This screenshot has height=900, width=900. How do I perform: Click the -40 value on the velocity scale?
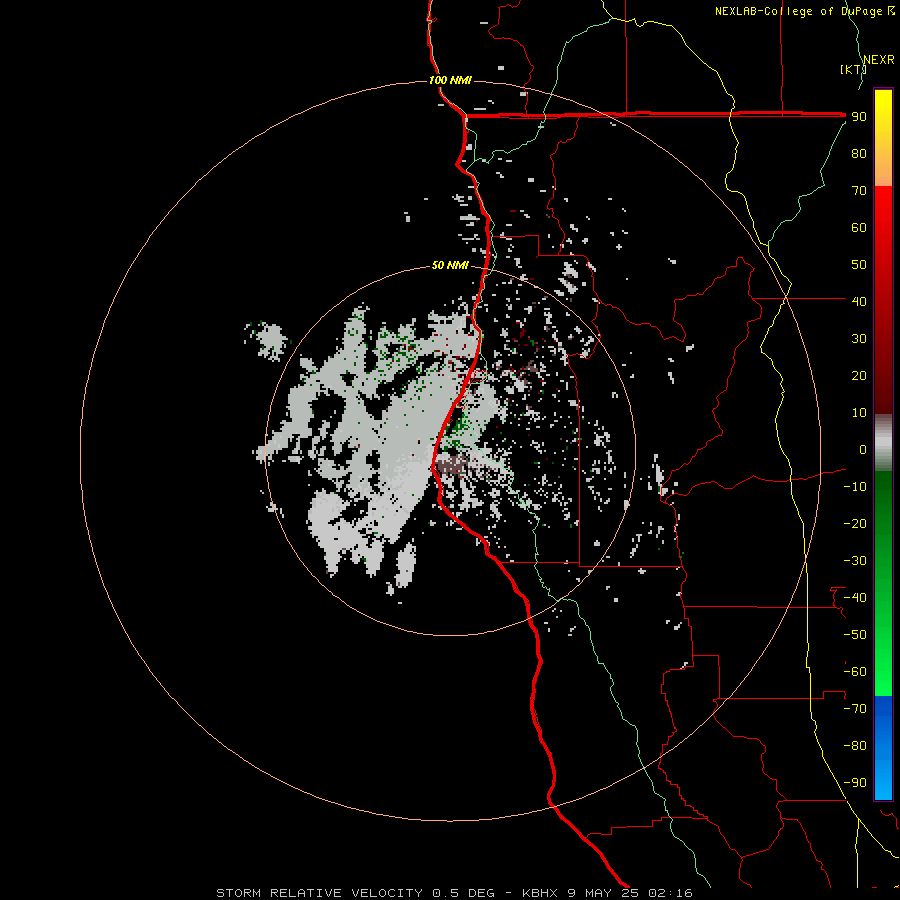855,598
